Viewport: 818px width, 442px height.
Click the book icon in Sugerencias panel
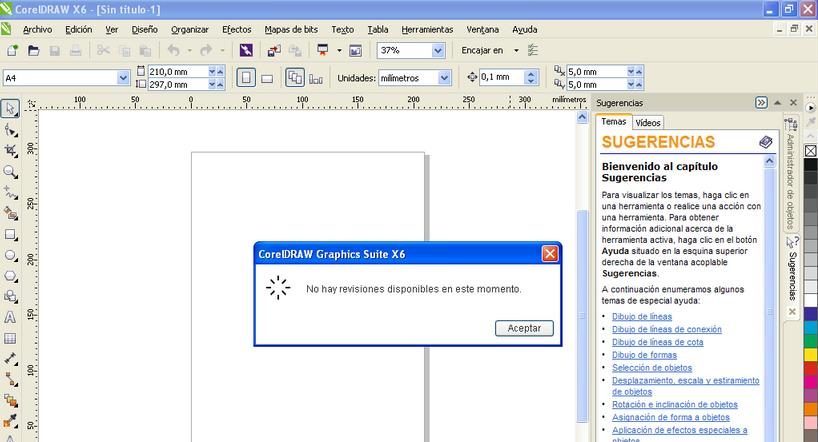click(x=765, y=142)
